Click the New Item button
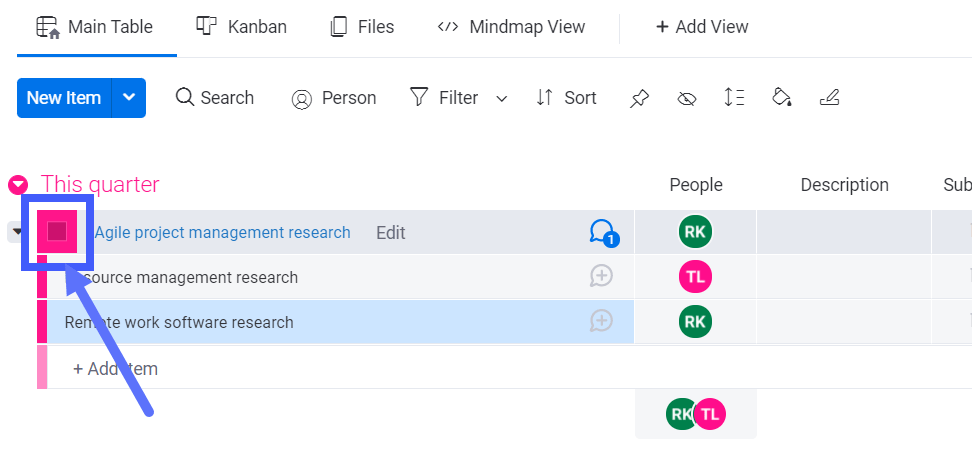972x456 pixels. pyautogui.click(x=64, y=98)
